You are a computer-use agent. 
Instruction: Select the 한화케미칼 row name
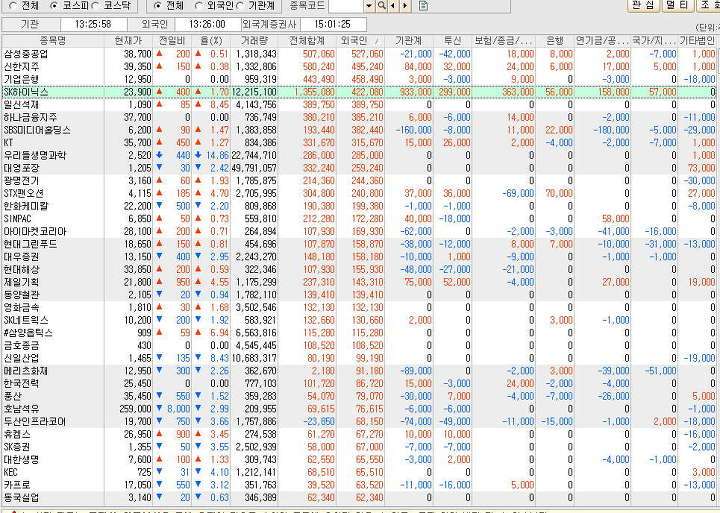(x=26, y=206)
